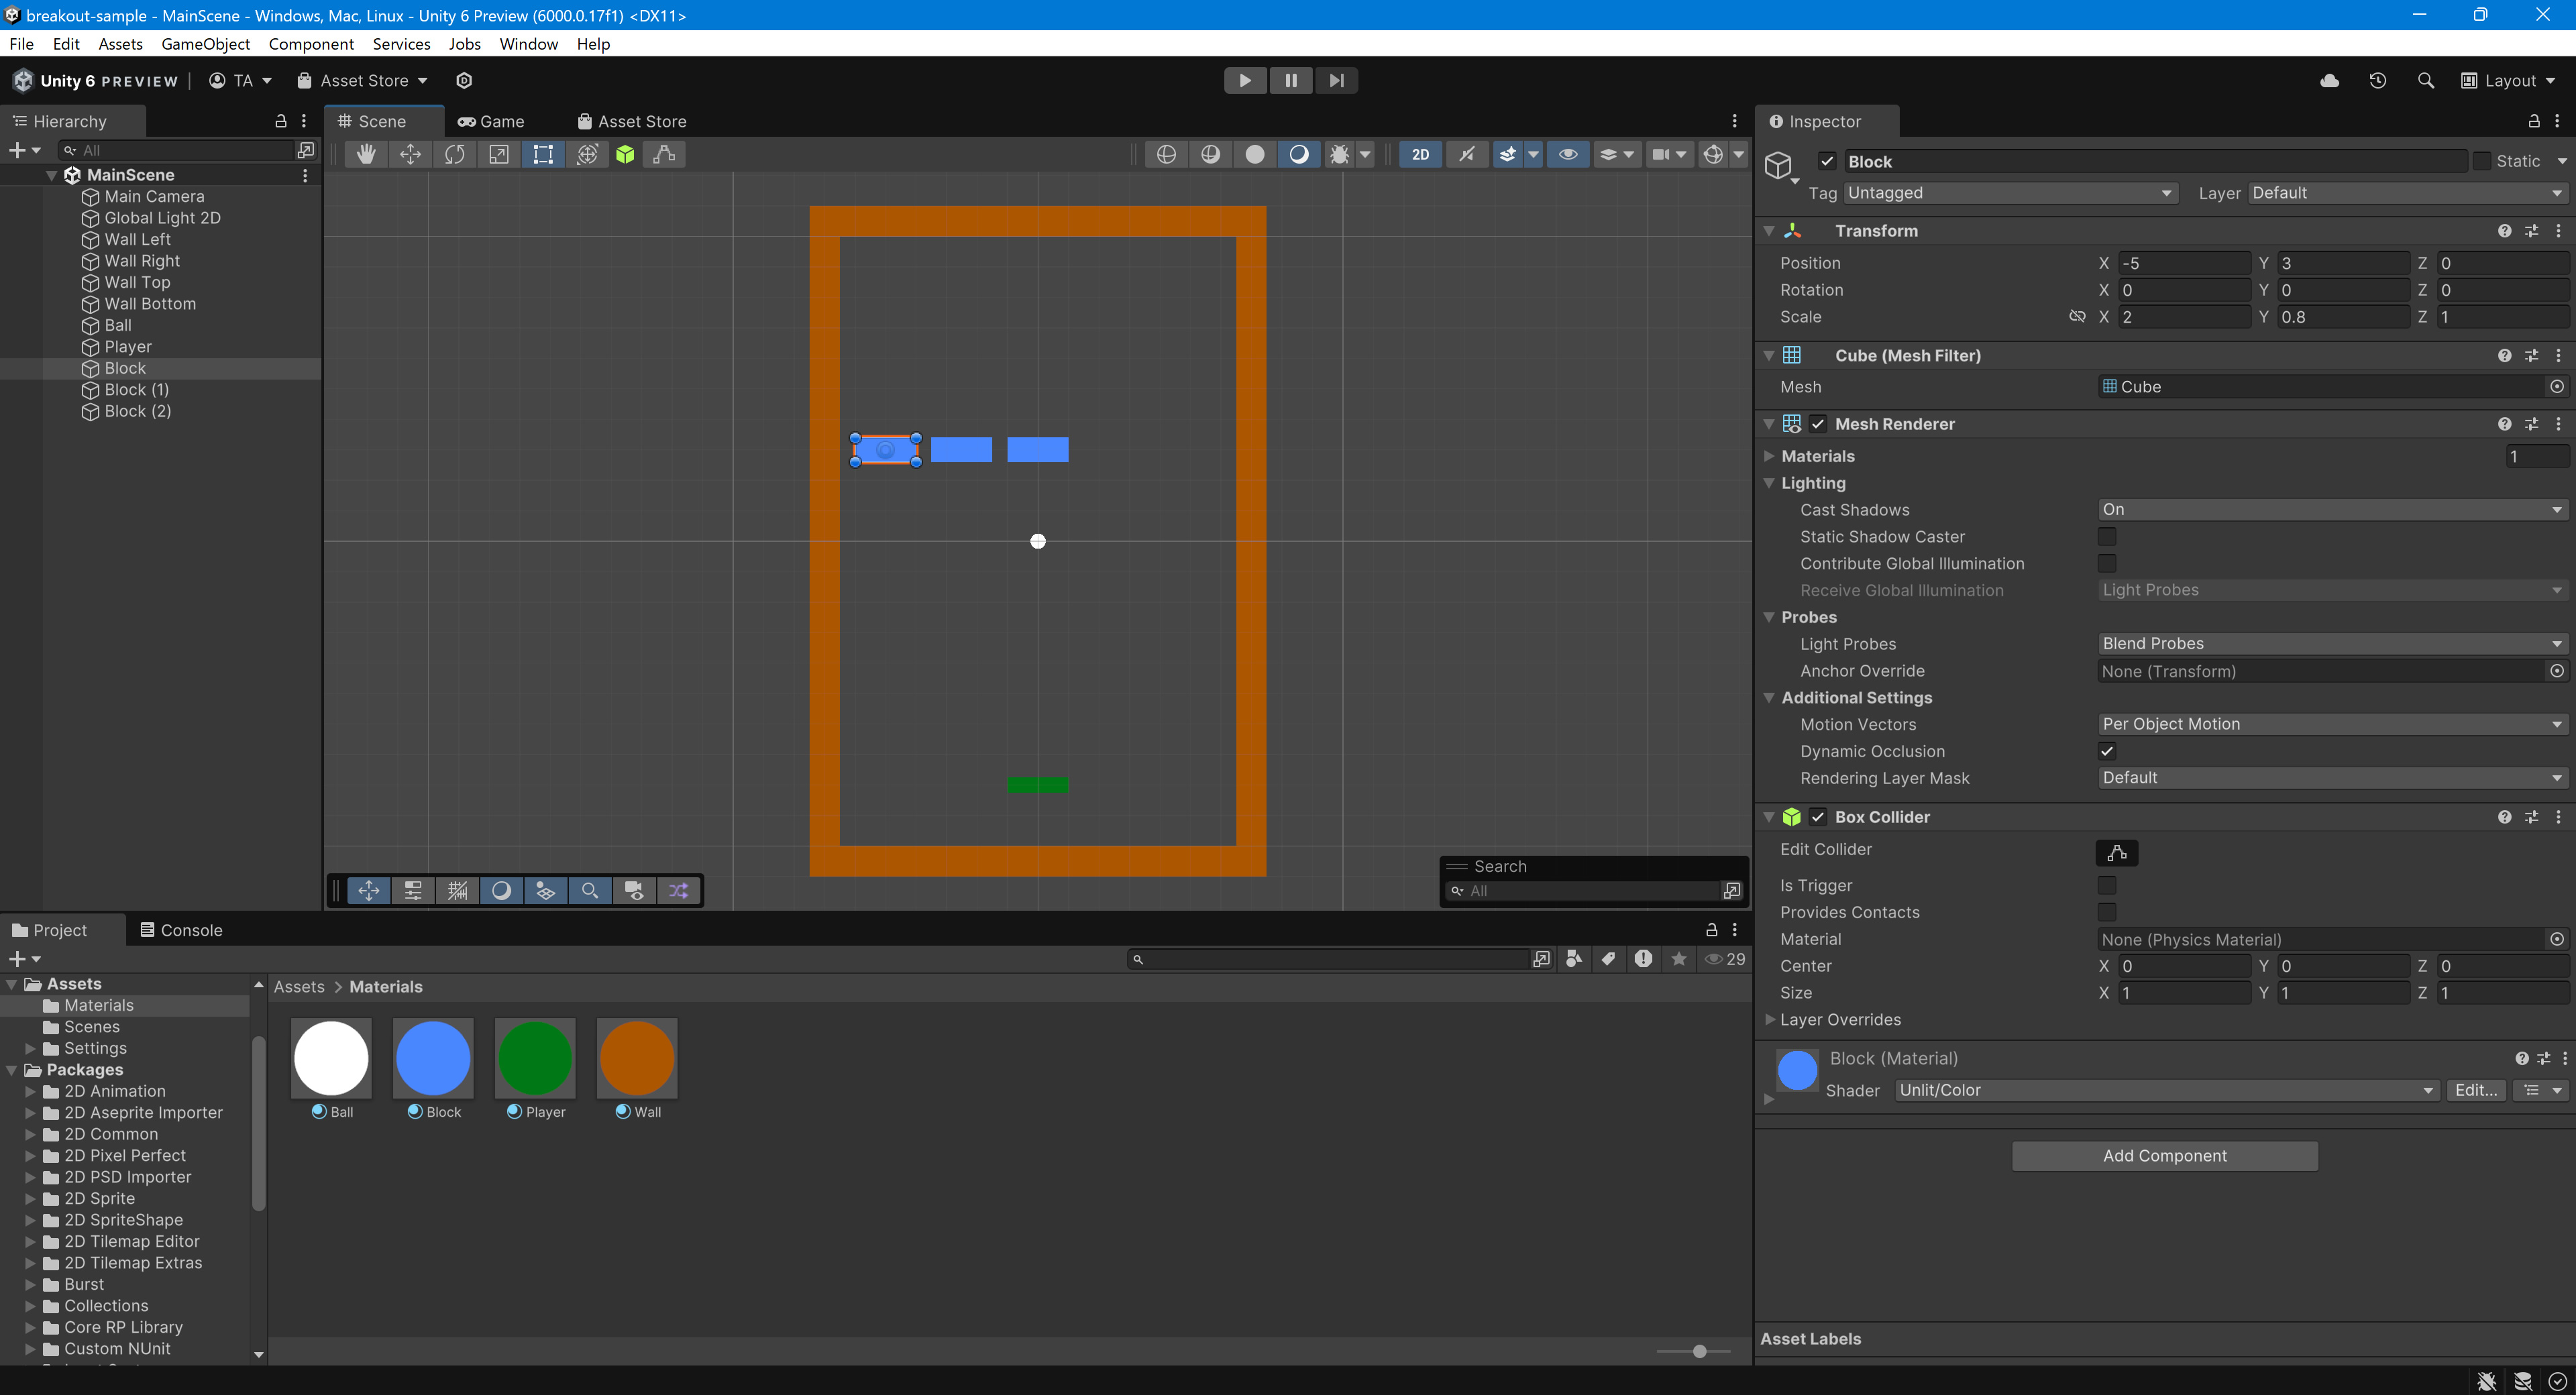
Task: Click the Add Component button
Action: 2165,1155
